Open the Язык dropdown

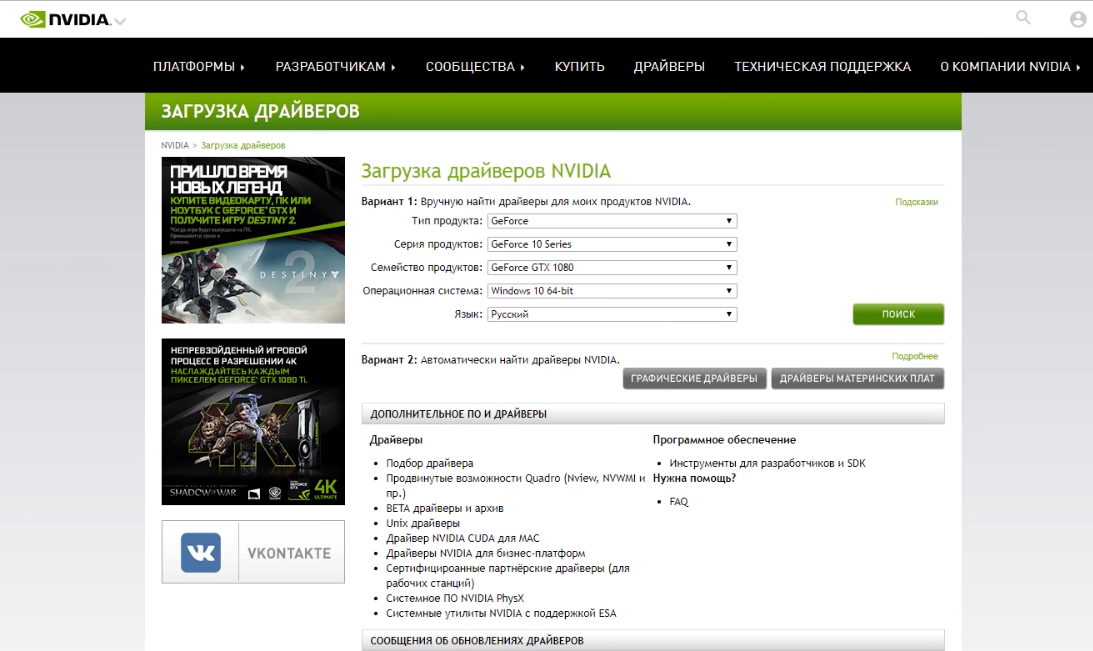612,314
